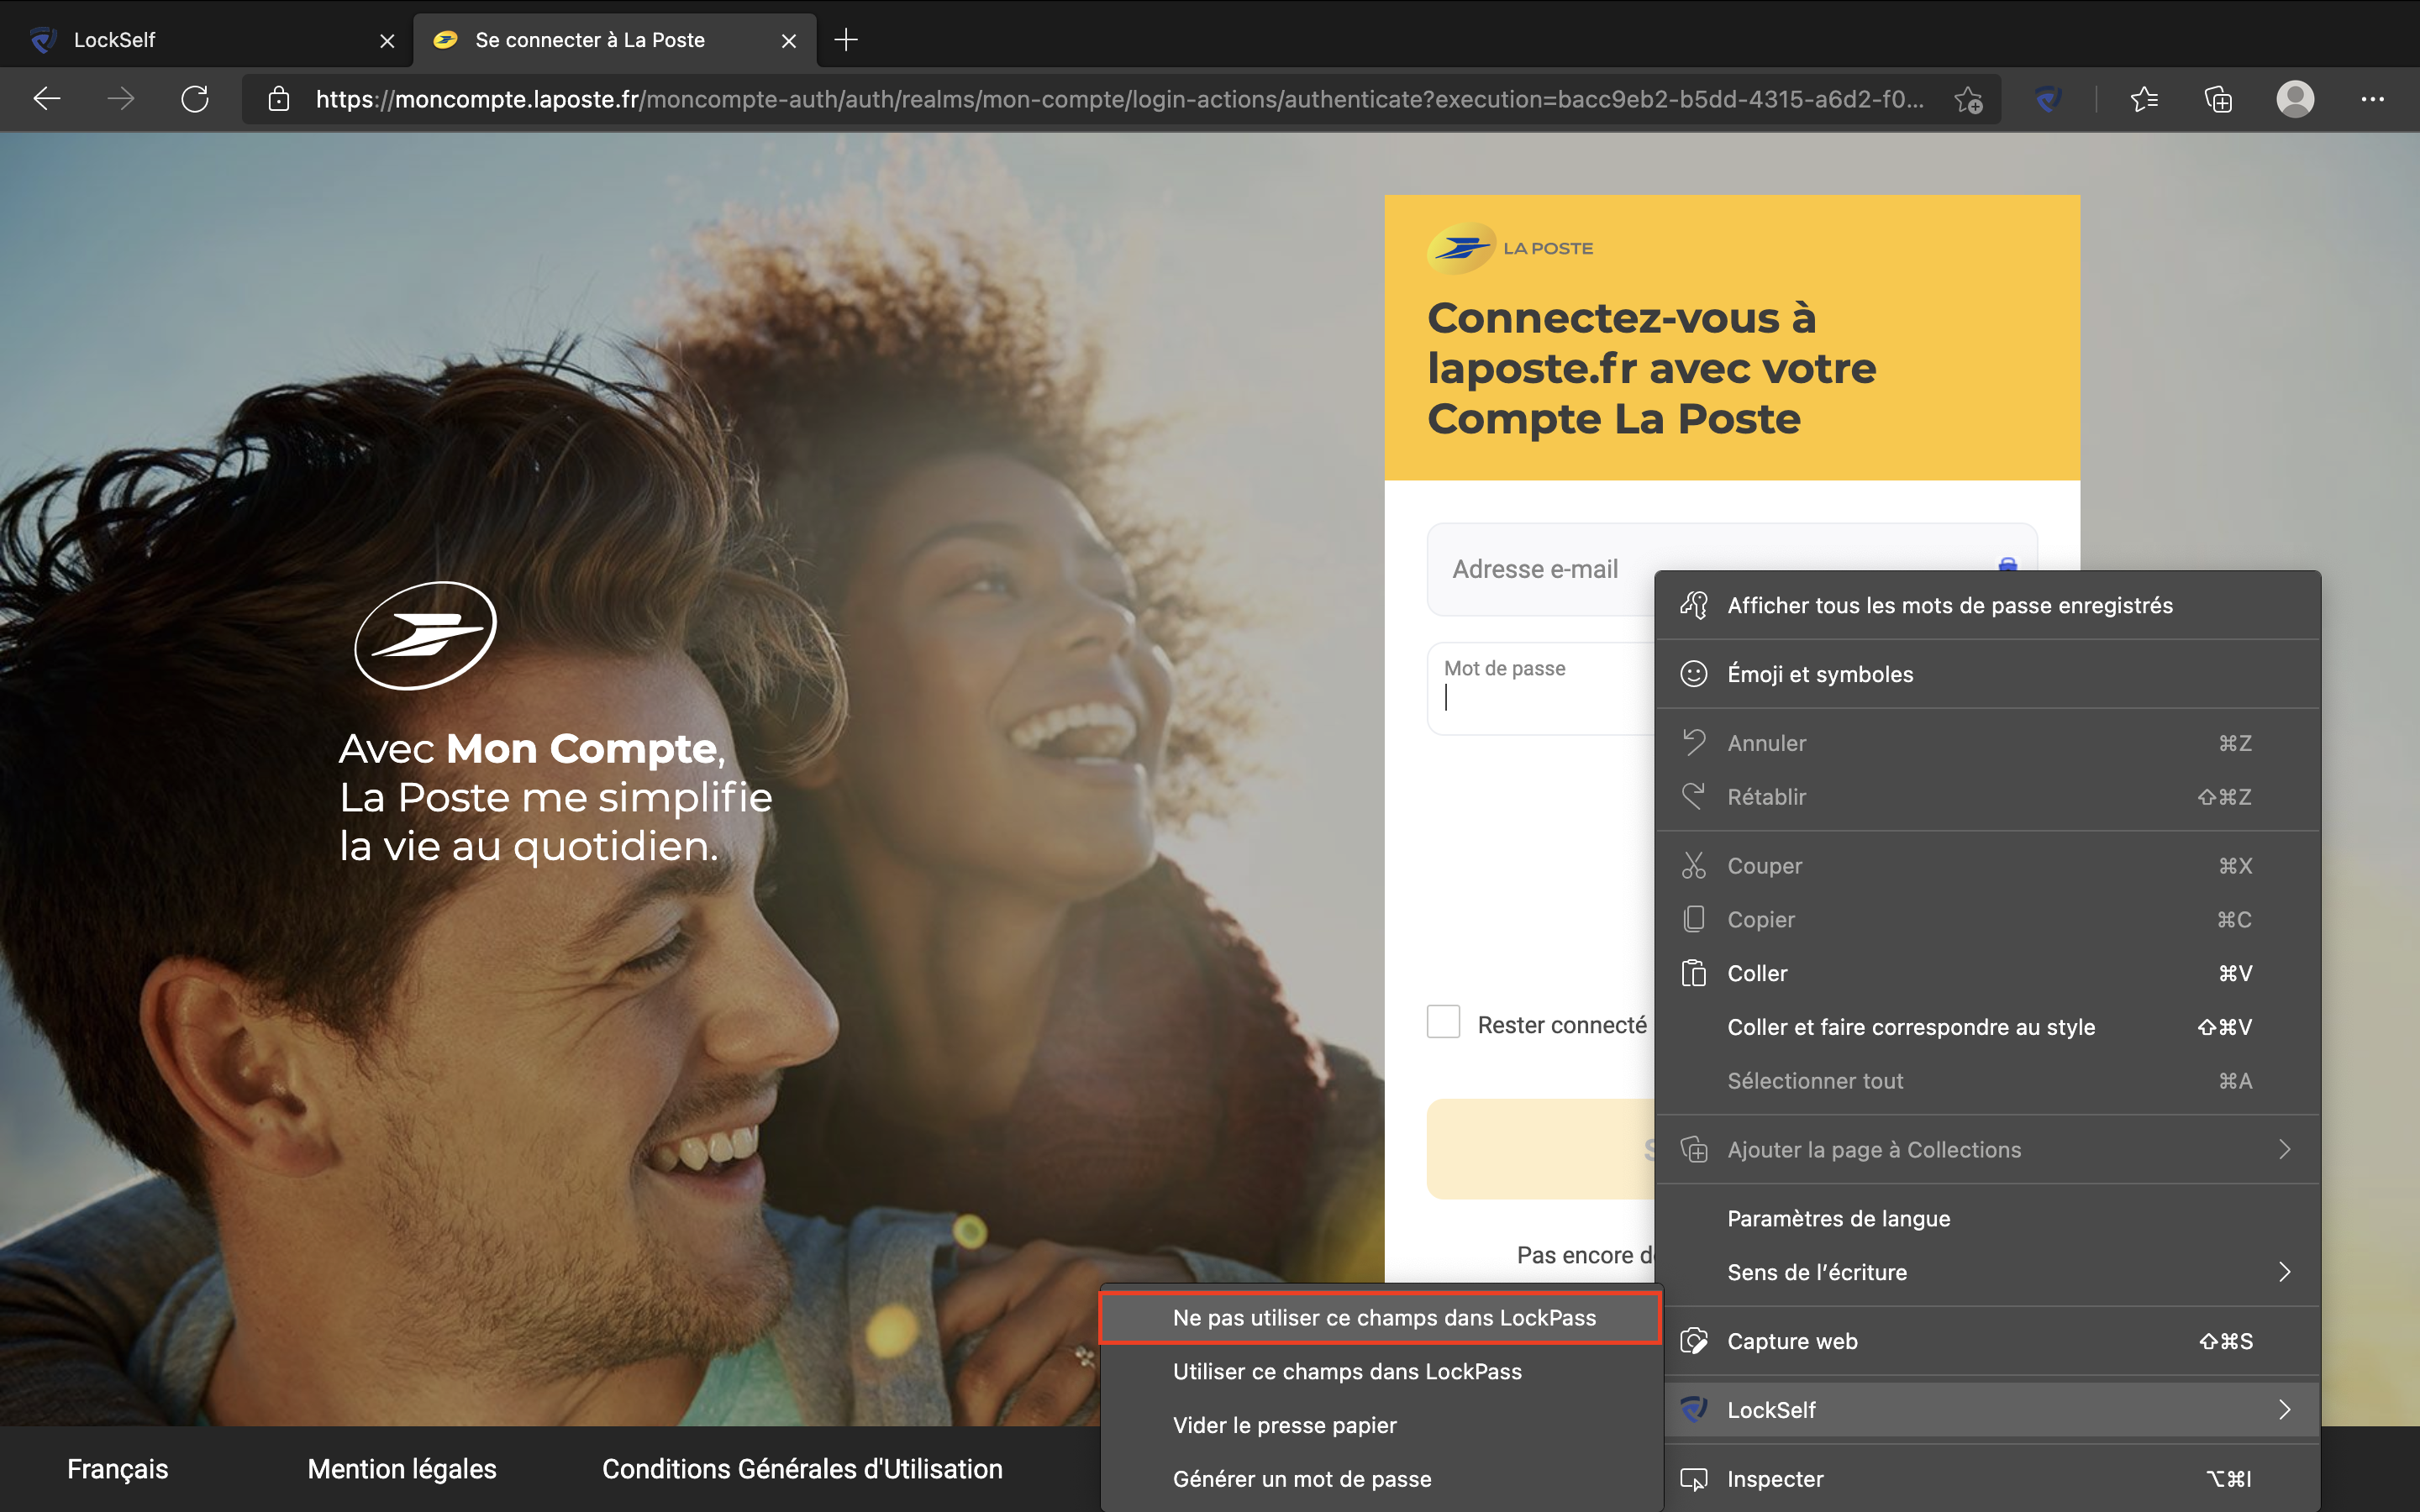Choose Rétablir in context menu
Viewport: 2420px width, 1512px height.
pos(1987,797)
